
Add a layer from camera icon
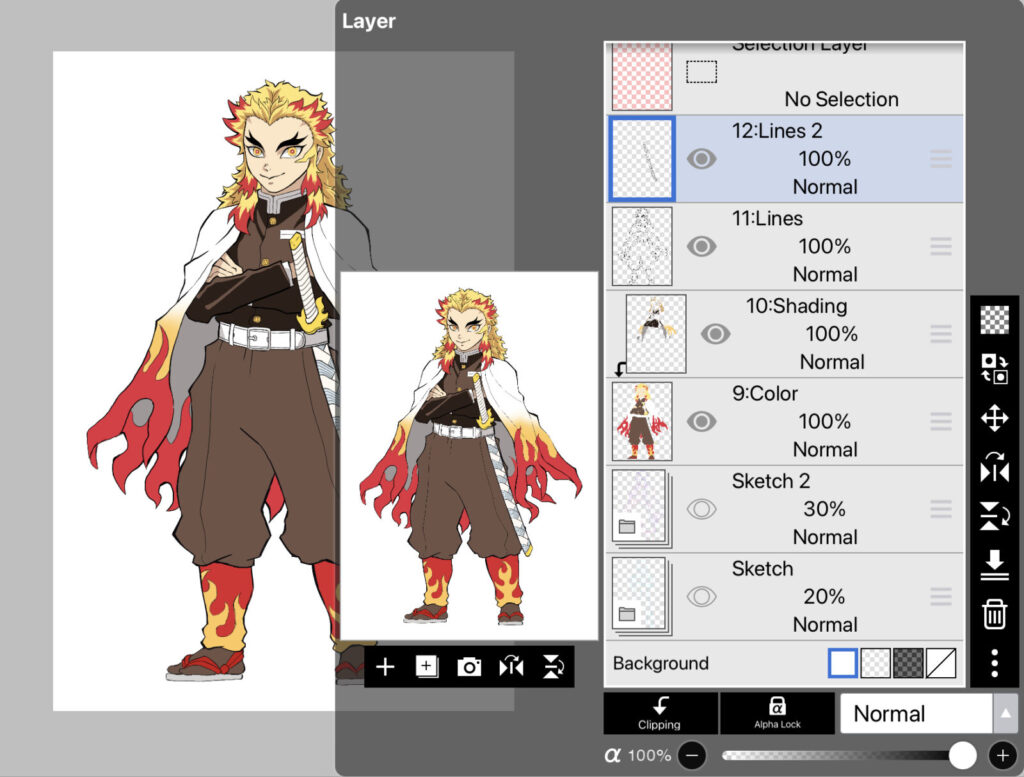tap(469, 667)
